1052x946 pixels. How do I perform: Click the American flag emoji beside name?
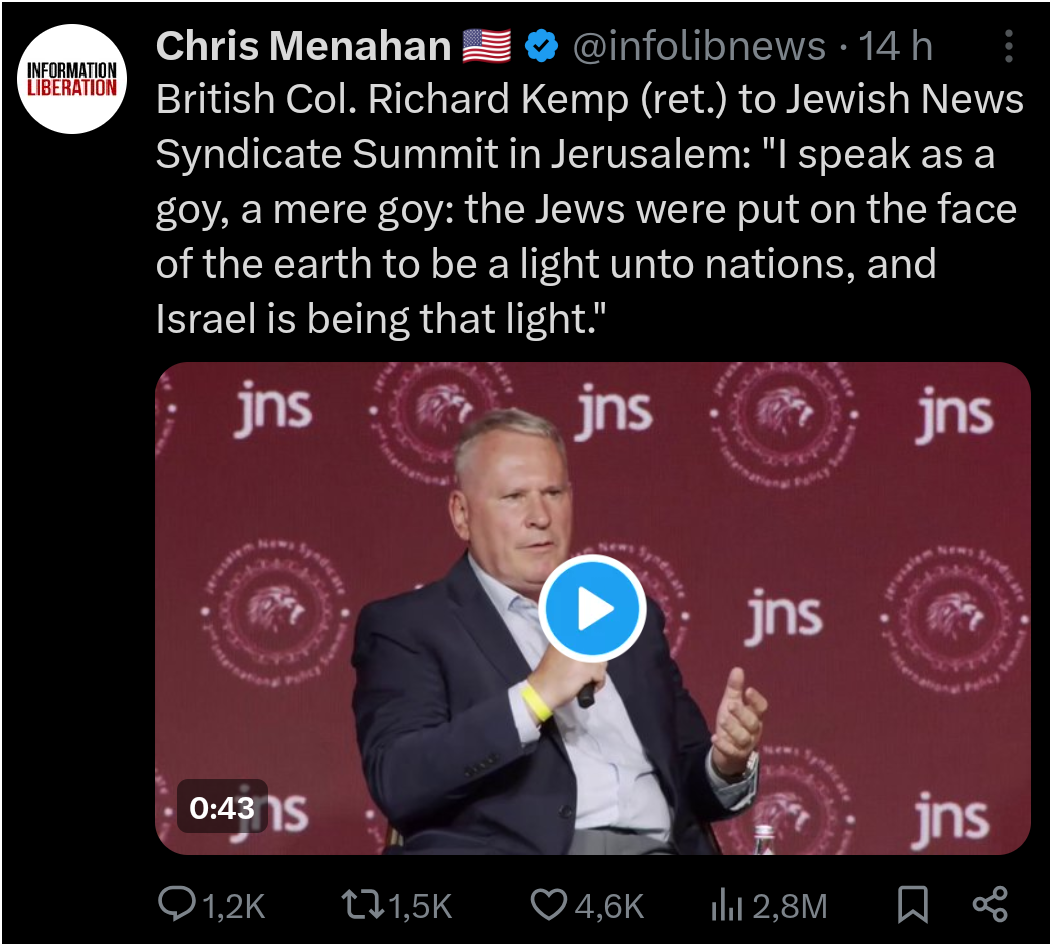coord(486,46)
